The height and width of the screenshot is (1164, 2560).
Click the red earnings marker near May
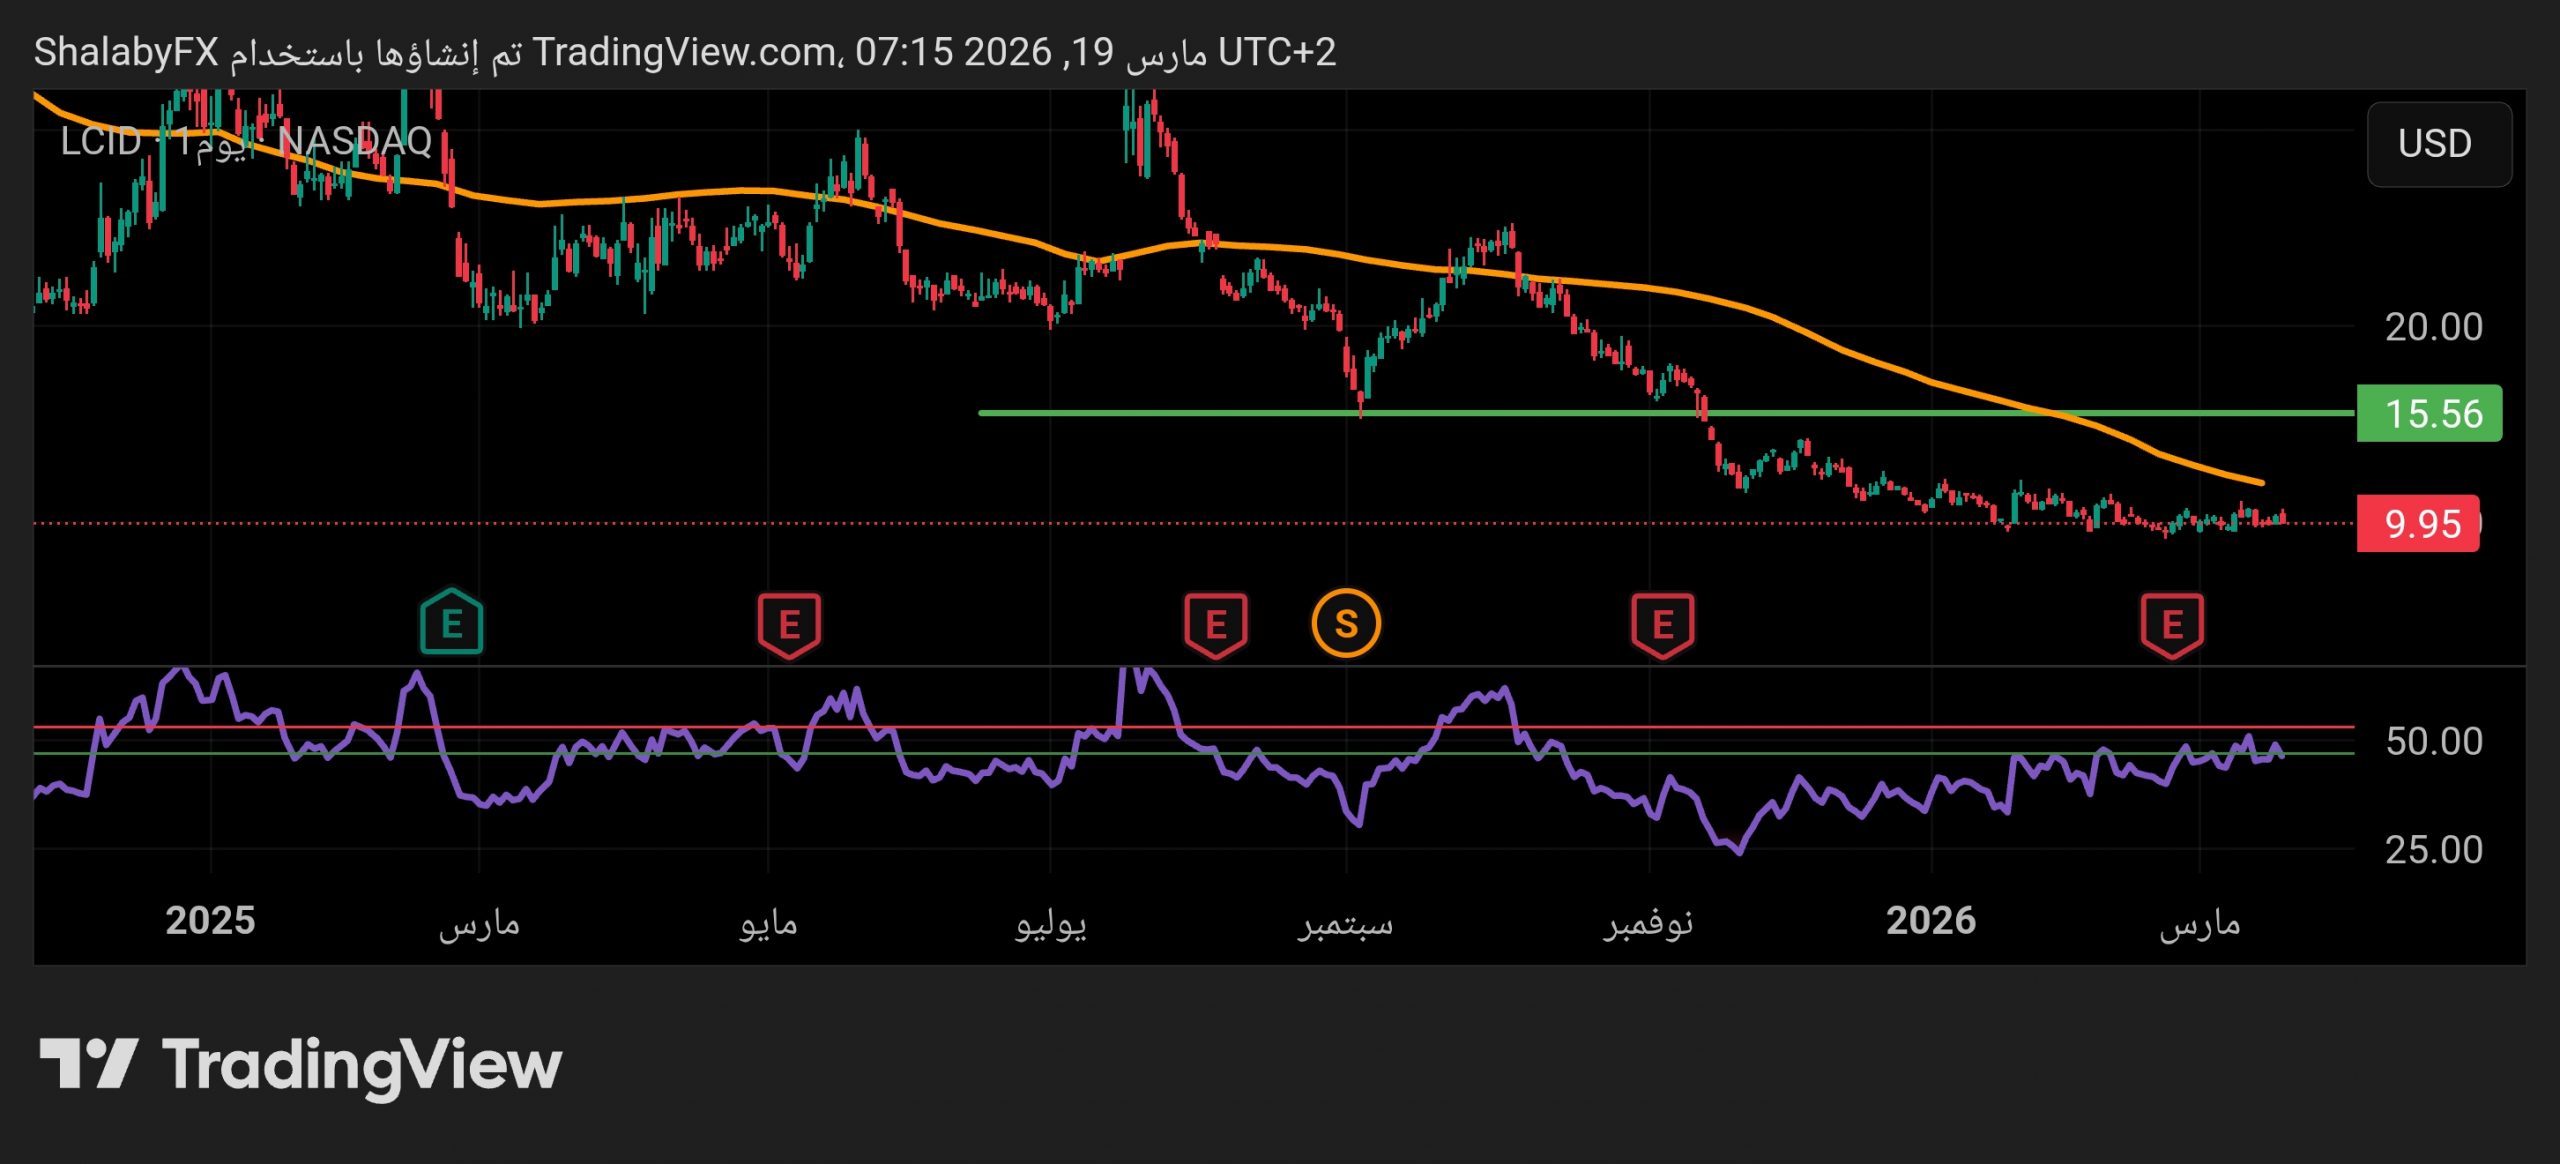pos(789,625)
